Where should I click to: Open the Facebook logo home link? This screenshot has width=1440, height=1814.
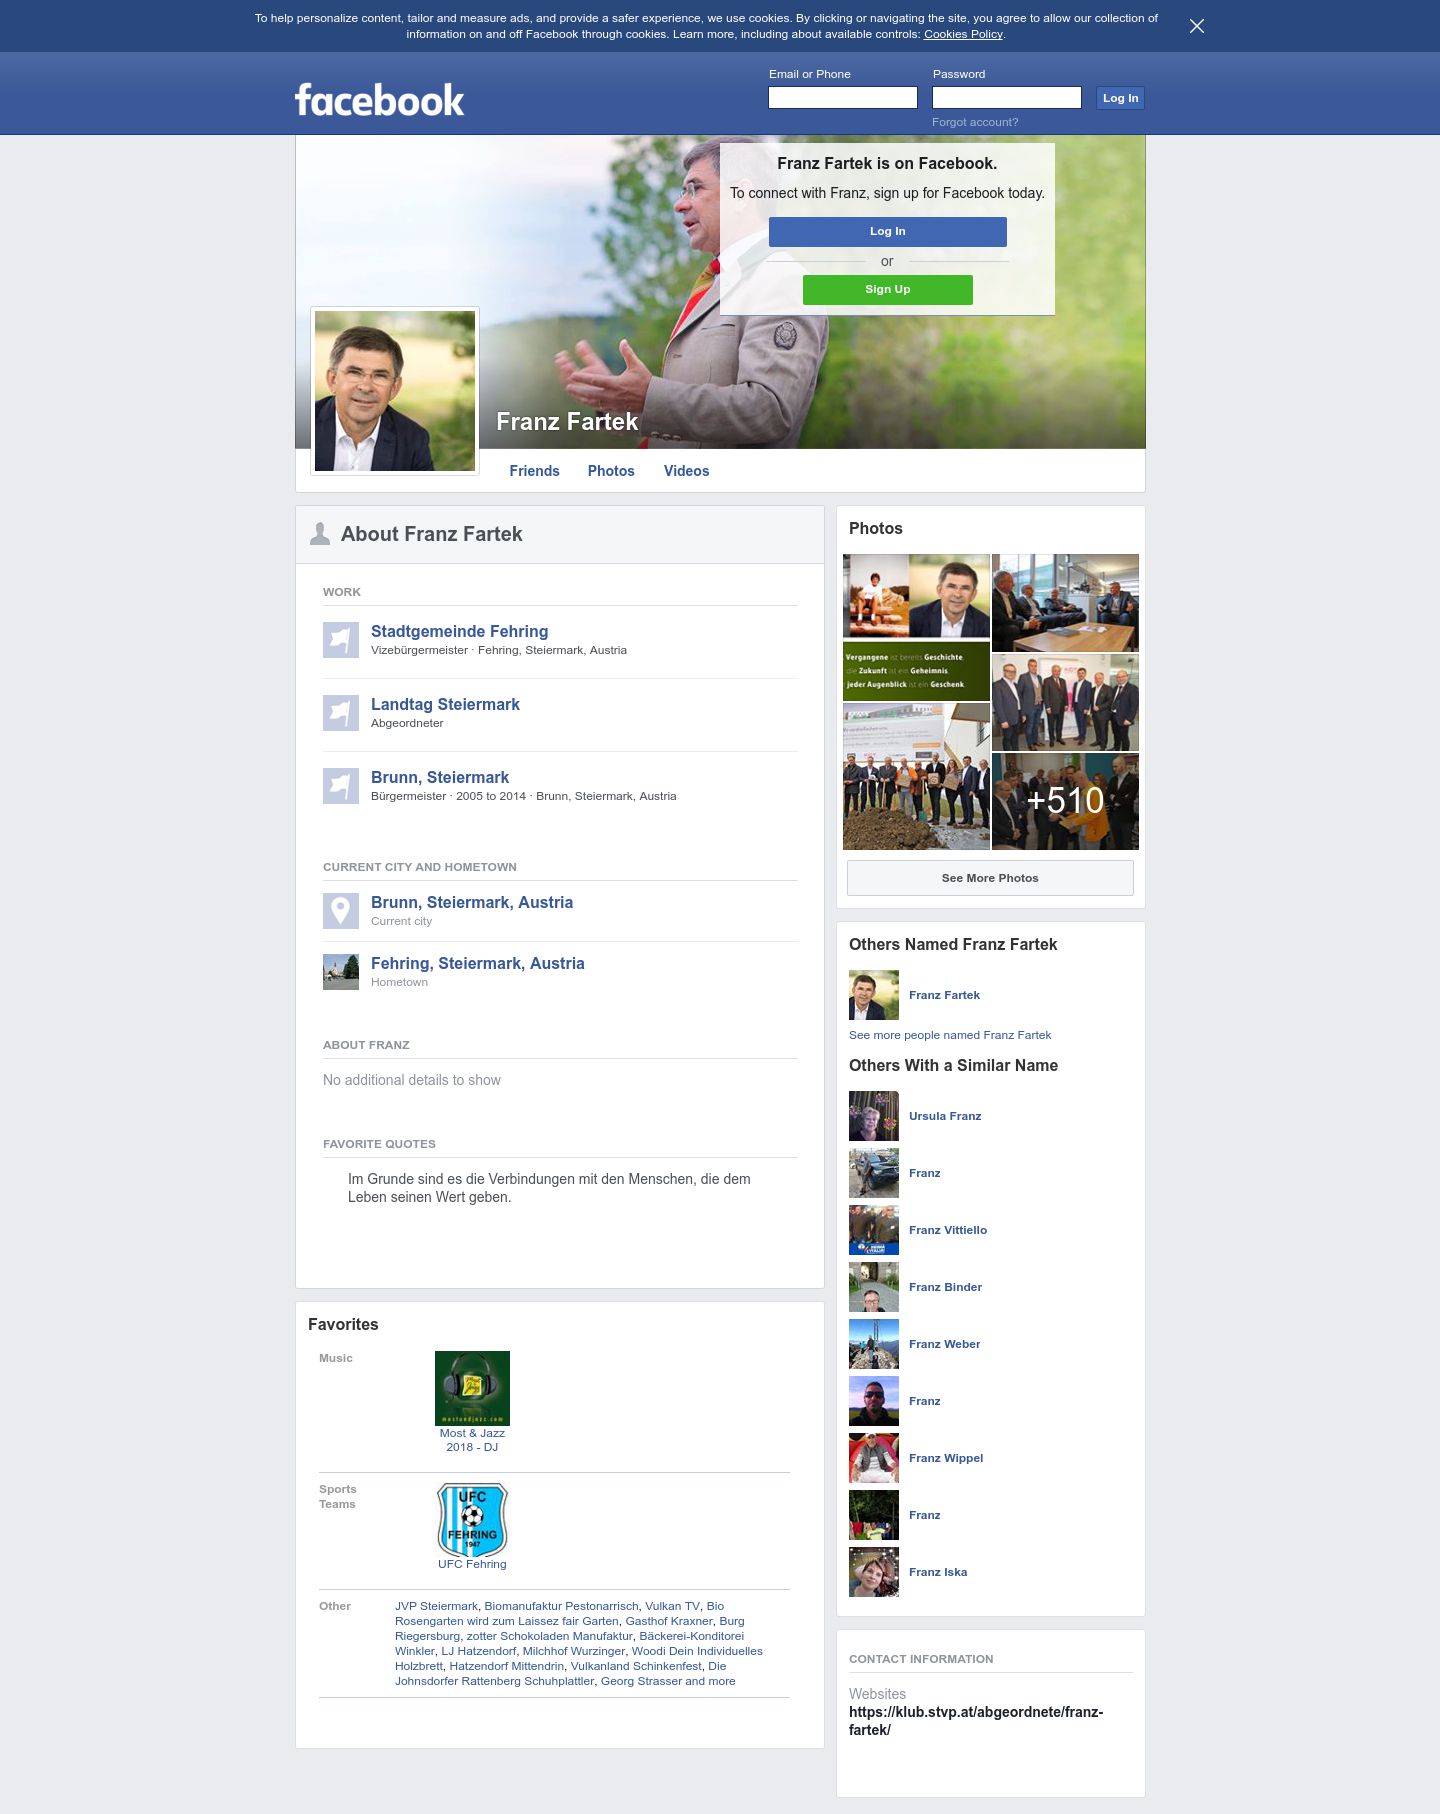[379, 100]
